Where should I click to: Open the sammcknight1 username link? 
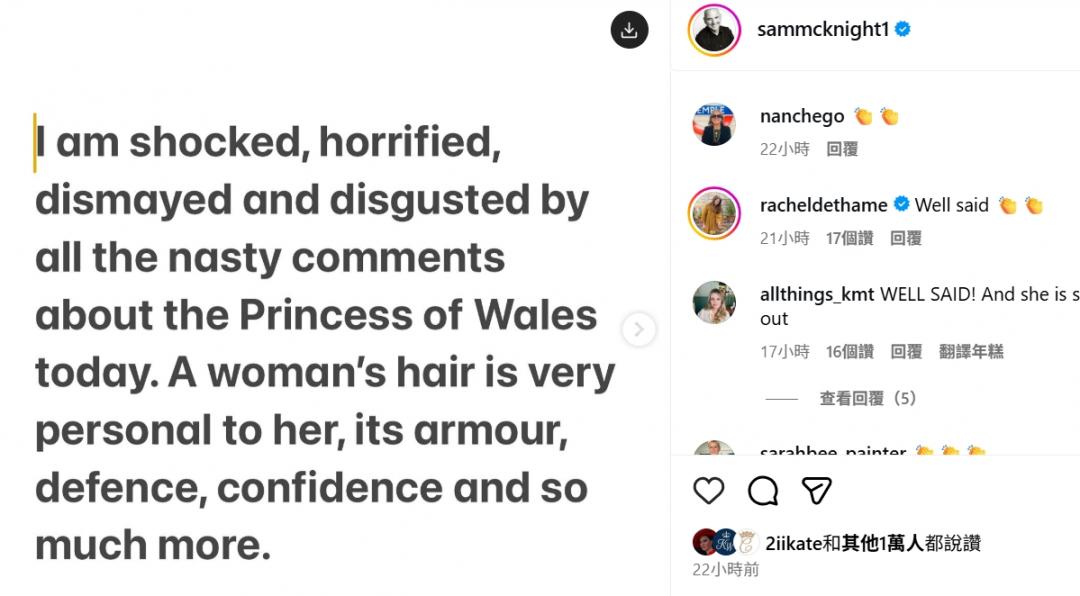pos(822,30)
